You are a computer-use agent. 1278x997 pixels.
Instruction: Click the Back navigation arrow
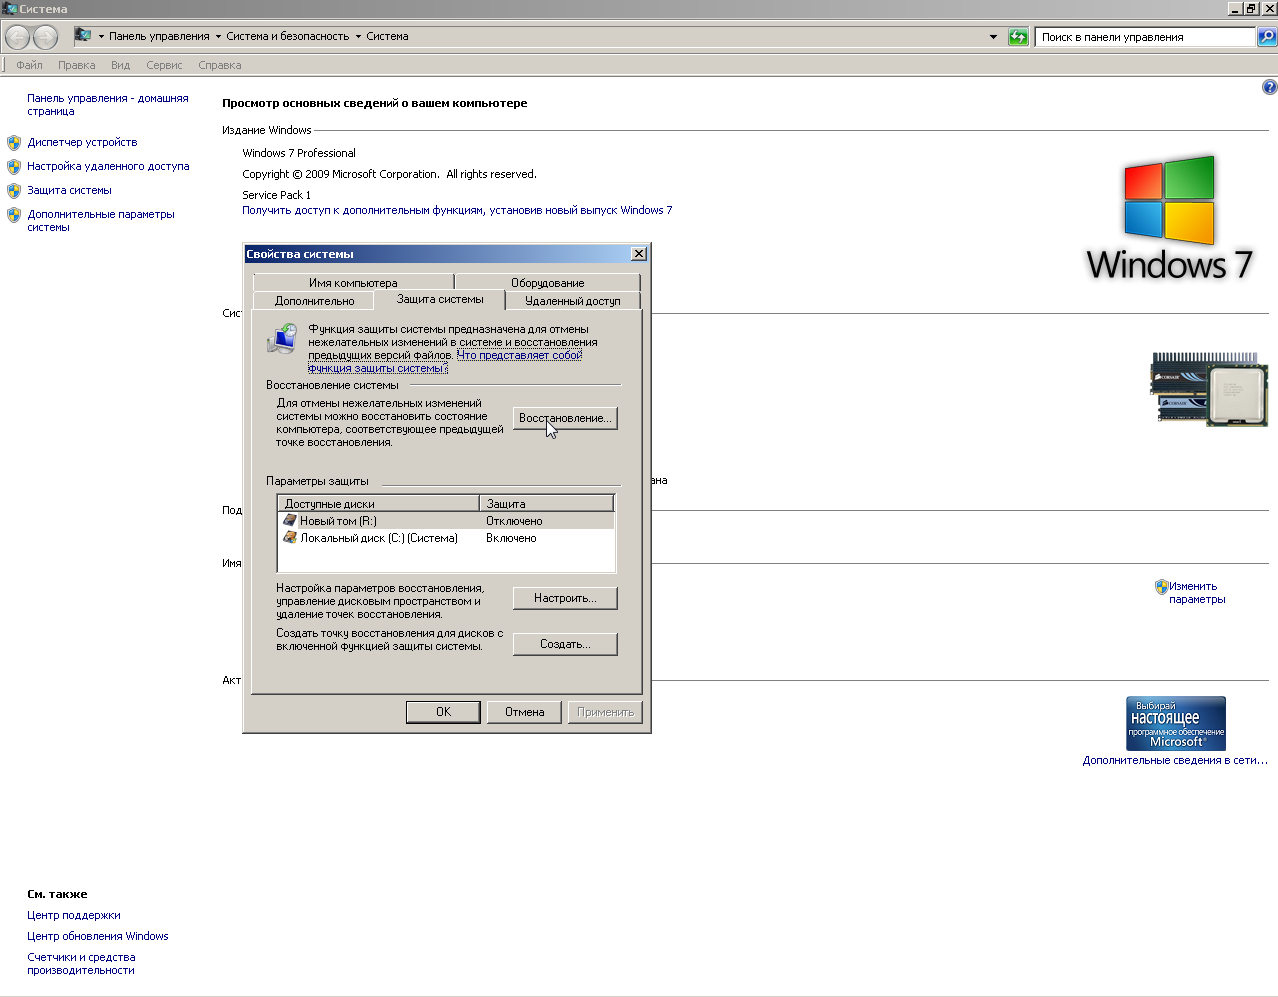pyautogui.click(x=18, y=38)
